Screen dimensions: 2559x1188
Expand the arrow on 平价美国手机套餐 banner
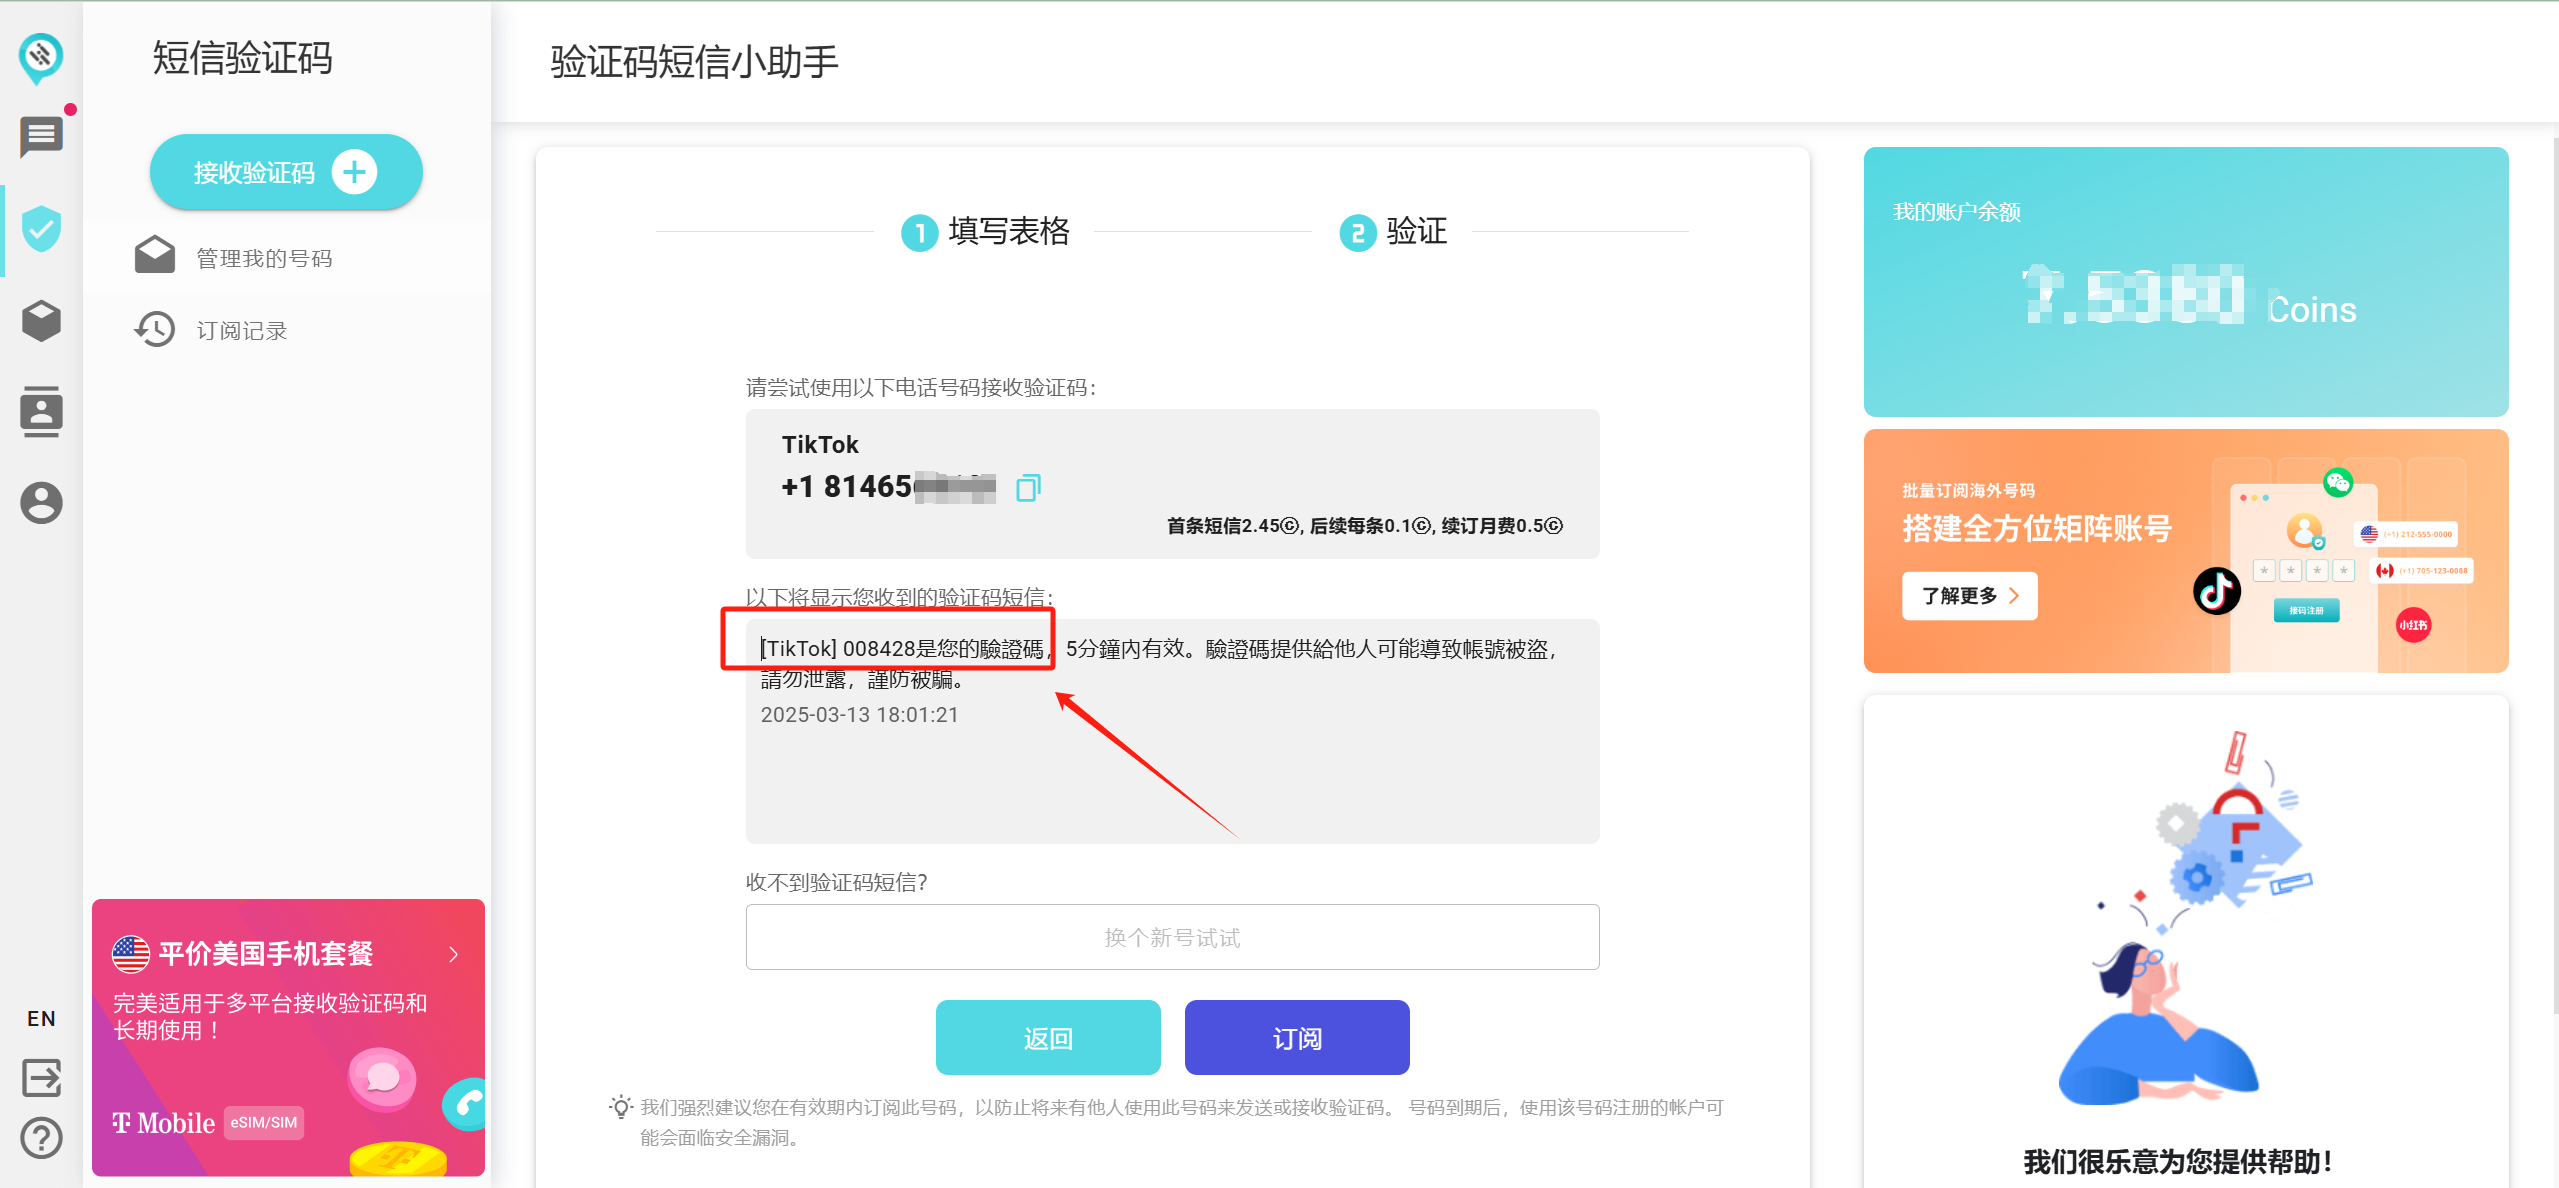pyautogui.click(x=454, y=954)
